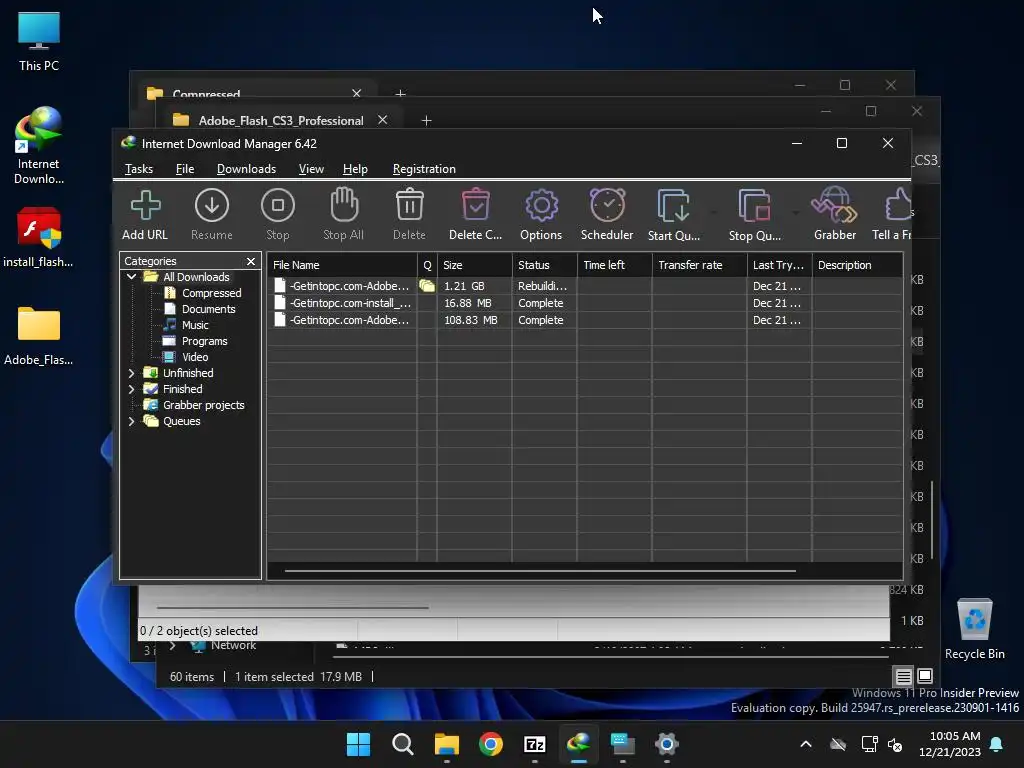This screenshot has width=1024, height=768.
Task: Add new tab in Adobe_Flash_CS3 Explorer window
Action: coord(426,121)
